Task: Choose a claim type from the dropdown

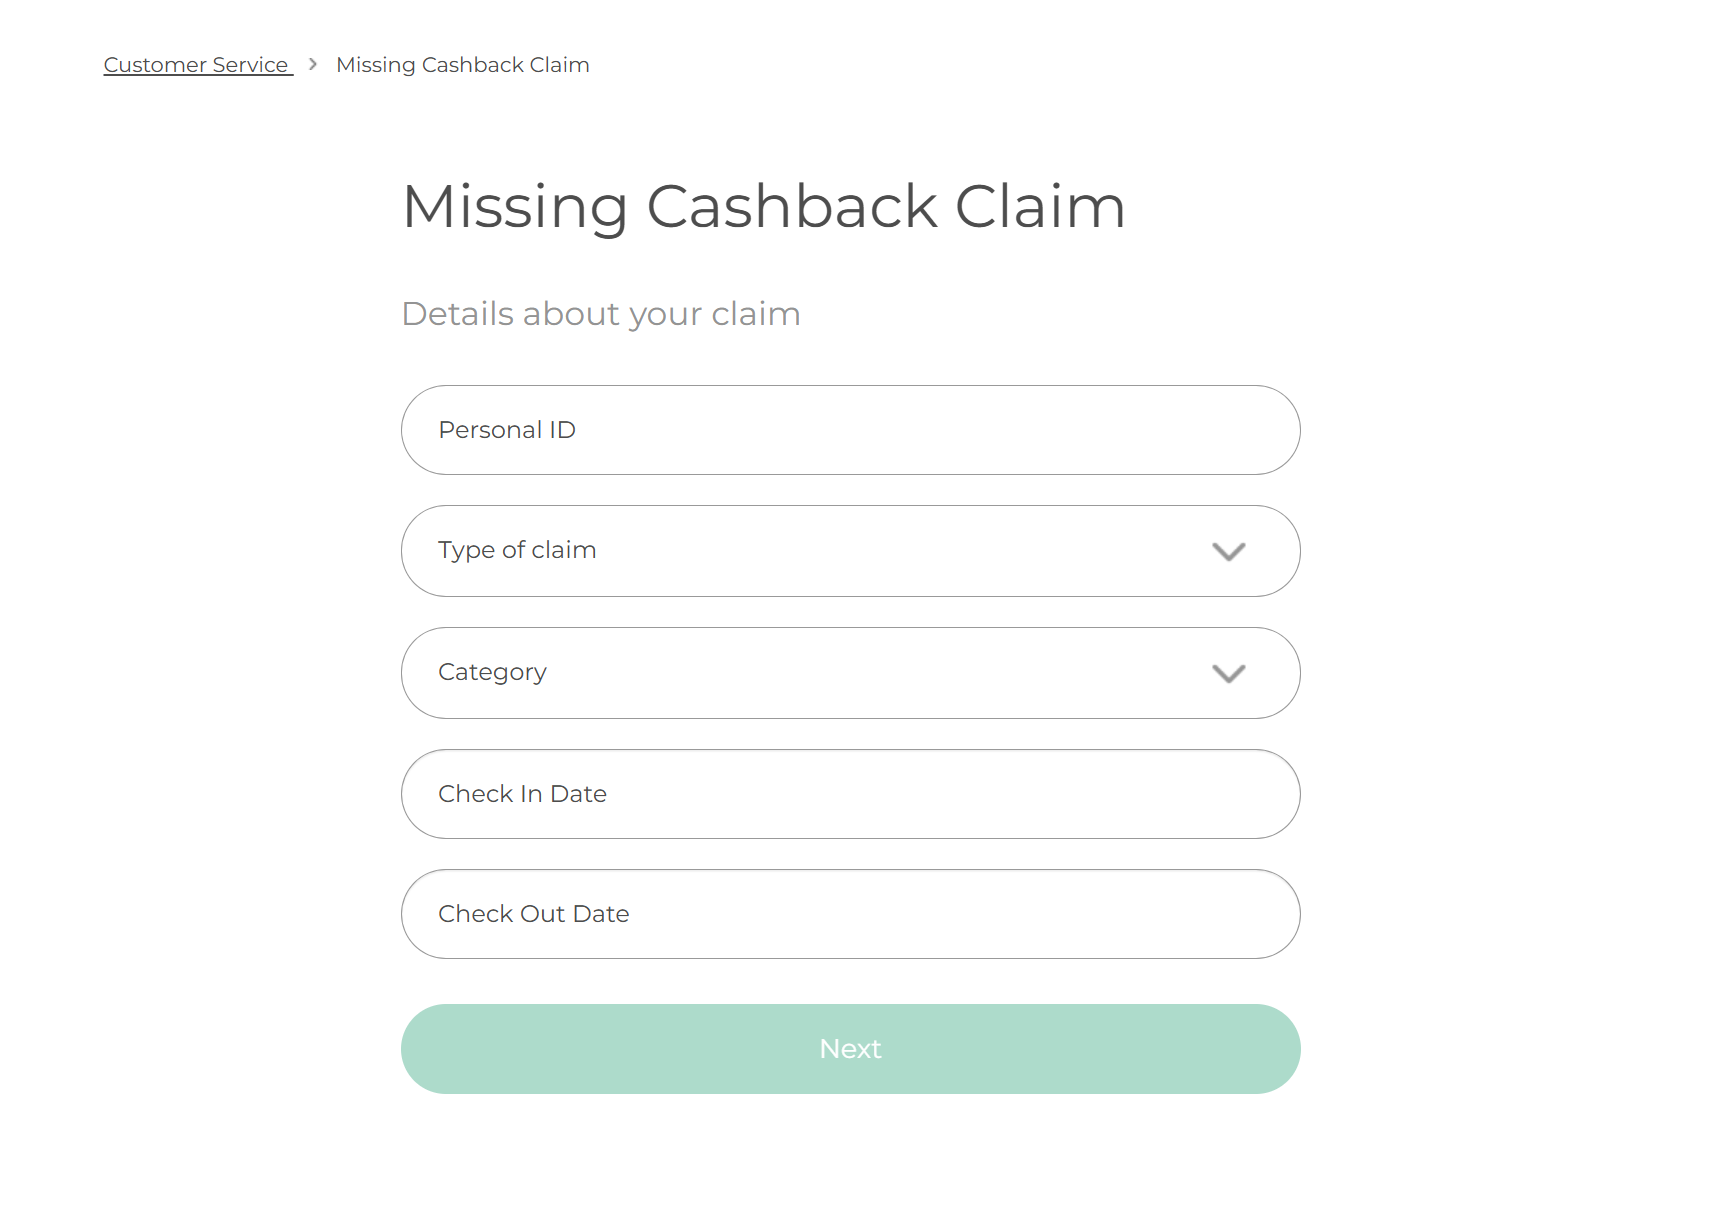Action: pyautogui.click(x=850, y=551)
